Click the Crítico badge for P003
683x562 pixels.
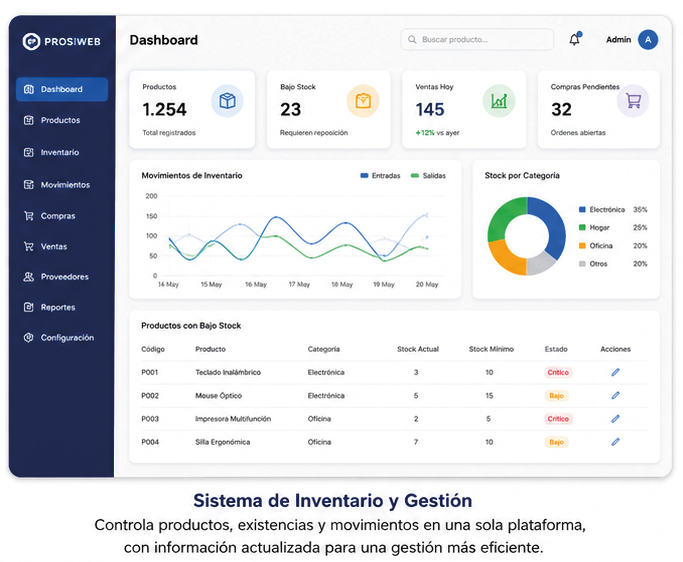(558, 419)
